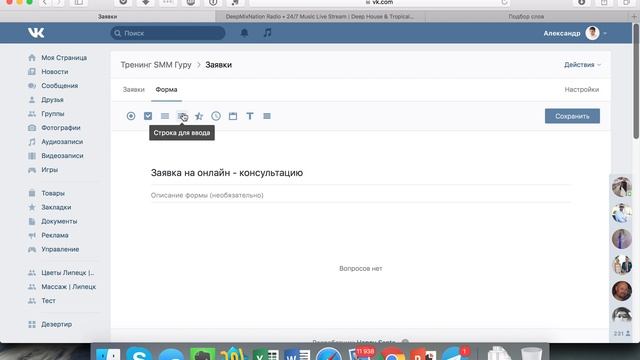Expand the Действия dropdown
This screenshot has height=360, width=640.
[x=582, y=65]
